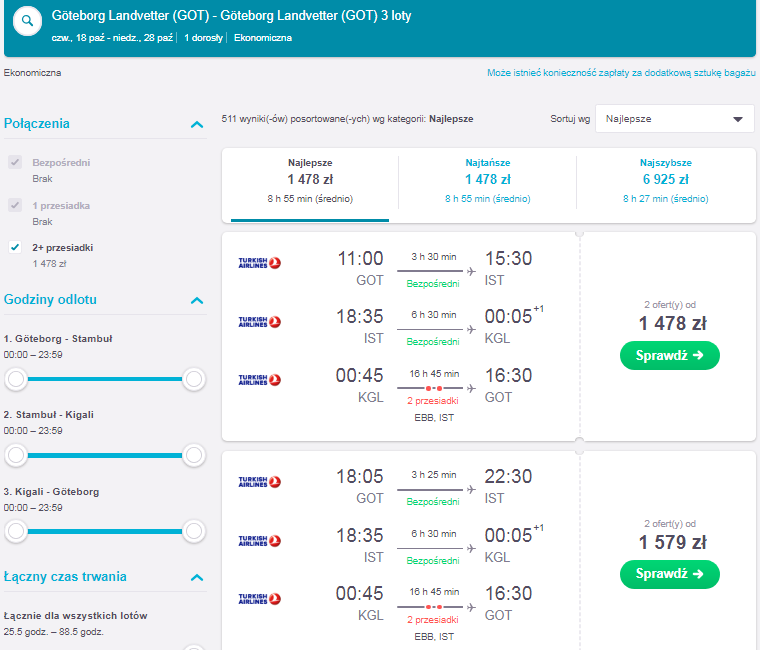
Task: Click Turkish Airlines logo of 18:05 GOT flight
Action: tap(259, 481)
